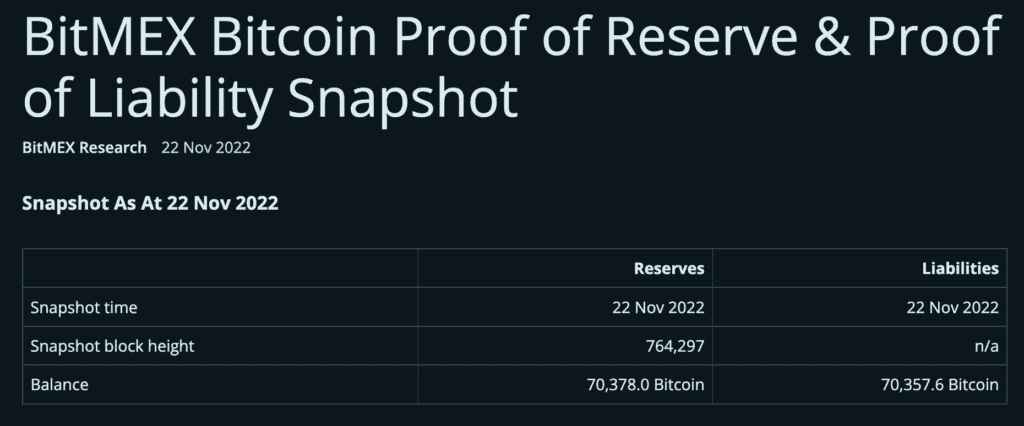Click the "n/a" Liabilities block height cell

[x=984, y=346]
